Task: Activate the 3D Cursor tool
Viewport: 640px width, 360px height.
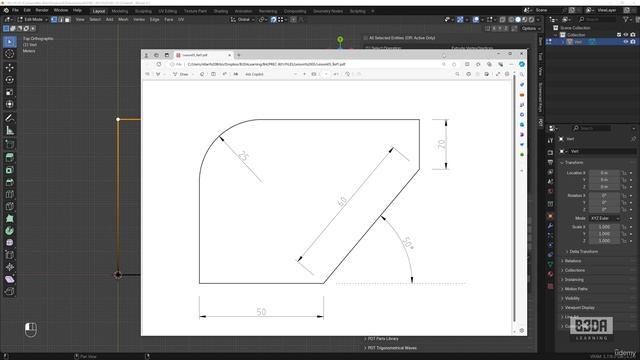Action: point(9,54)
